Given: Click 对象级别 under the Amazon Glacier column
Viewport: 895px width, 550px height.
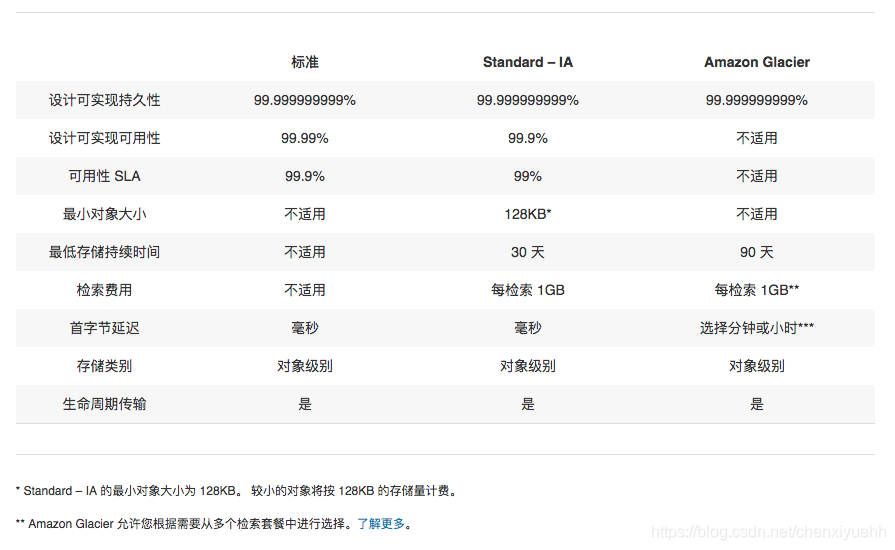Looking at the screenshot, I should click(x=757, y=366).
